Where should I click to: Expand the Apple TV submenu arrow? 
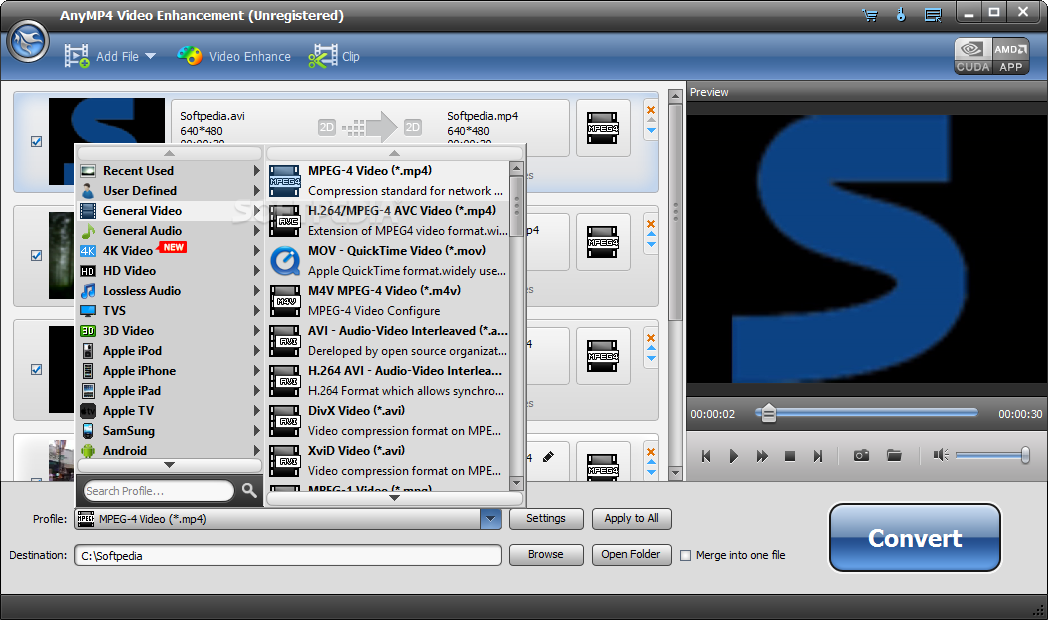[x=257, y=411]
